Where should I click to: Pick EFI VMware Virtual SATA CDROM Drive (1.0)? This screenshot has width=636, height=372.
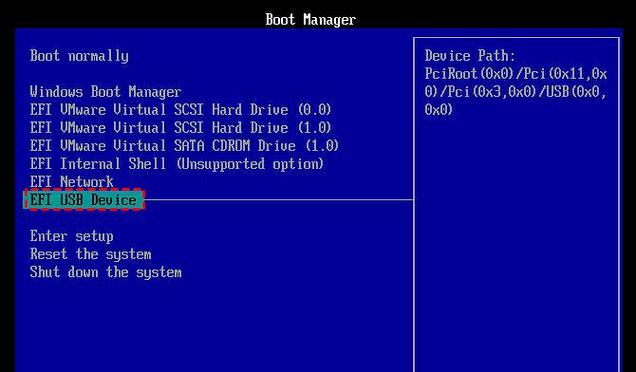coord(185,146)
